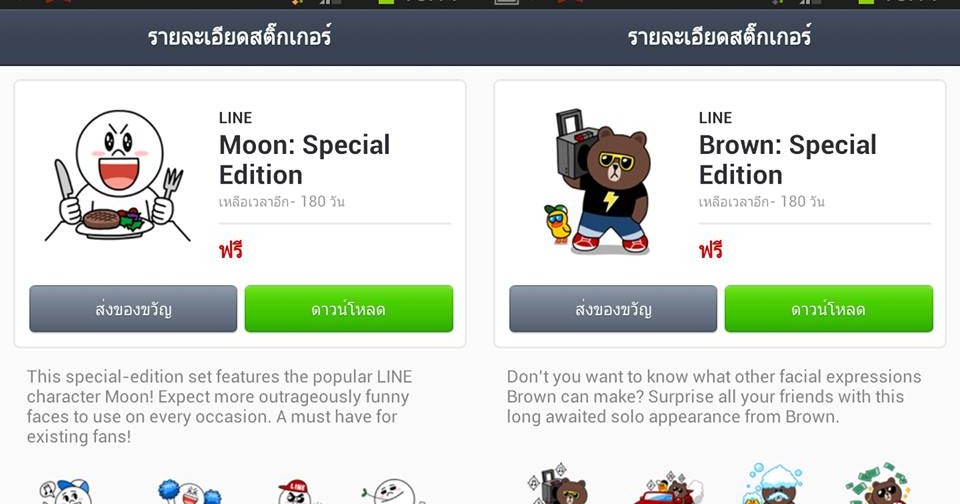Tap the Moon steak dinner sticker image

[x=116, y=175]
